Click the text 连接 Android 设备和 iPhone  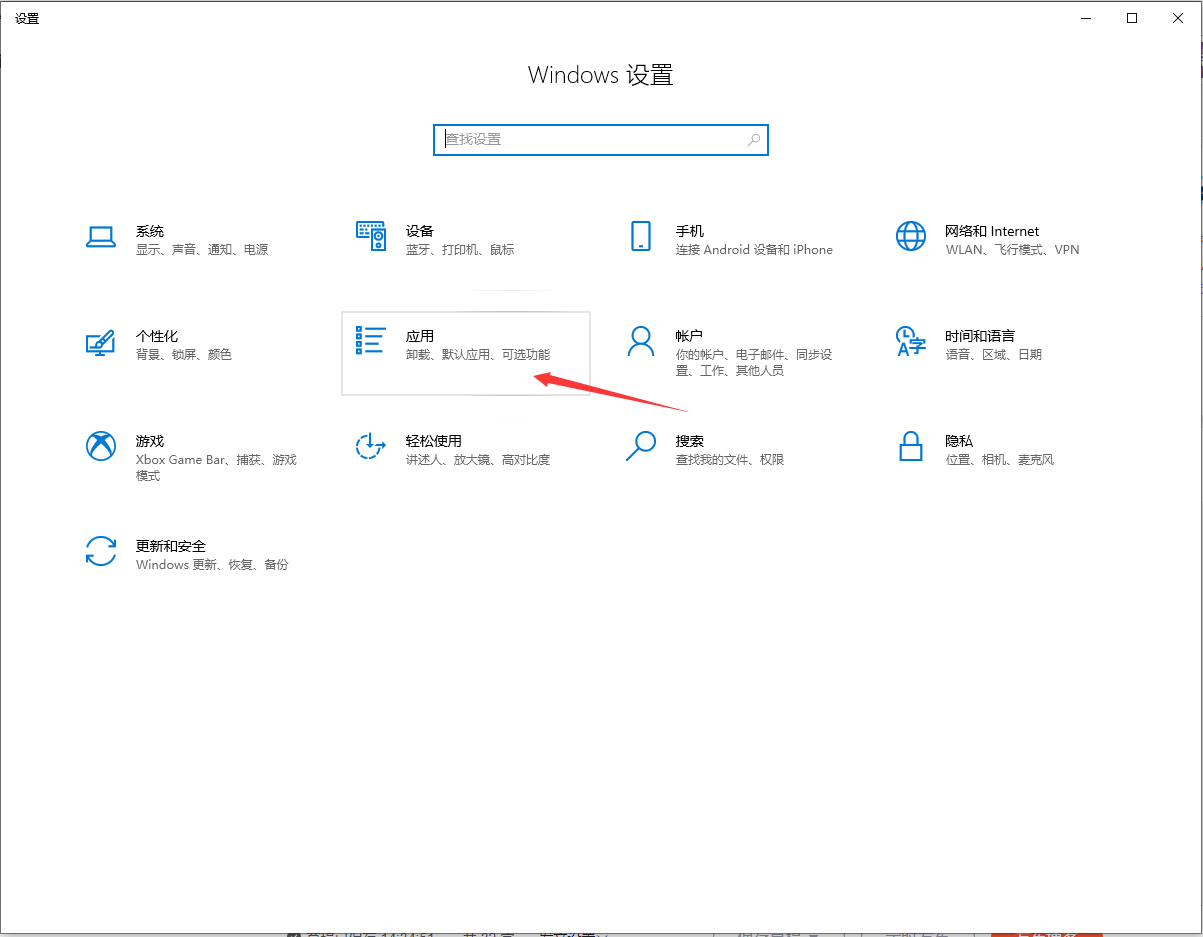point(754,250)
